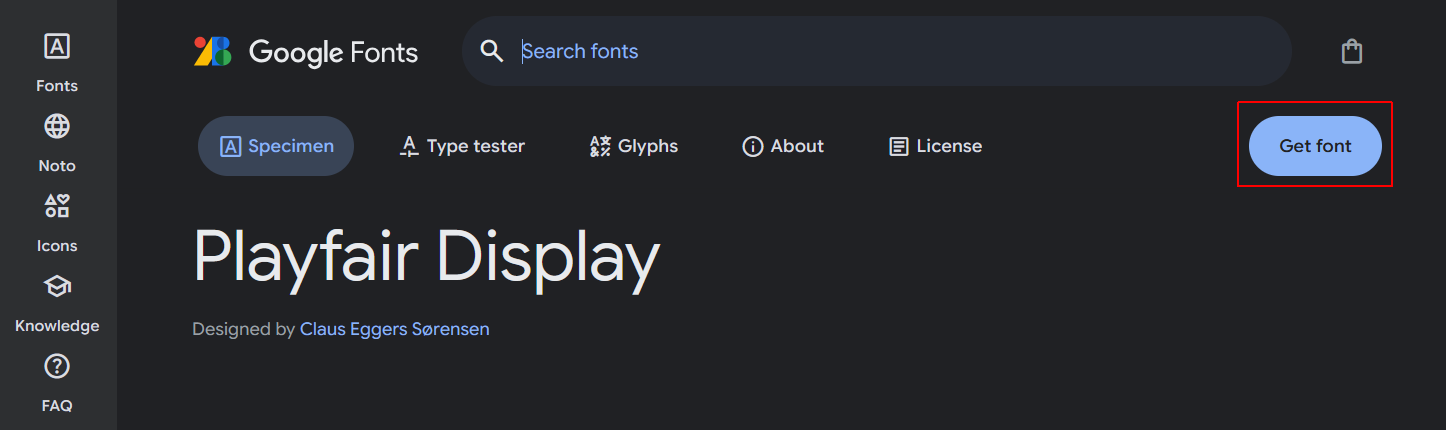Viewport: 1446px width, 430px height.
Task: Open the Fonts section in sidebar
Action: click(57, 62)
